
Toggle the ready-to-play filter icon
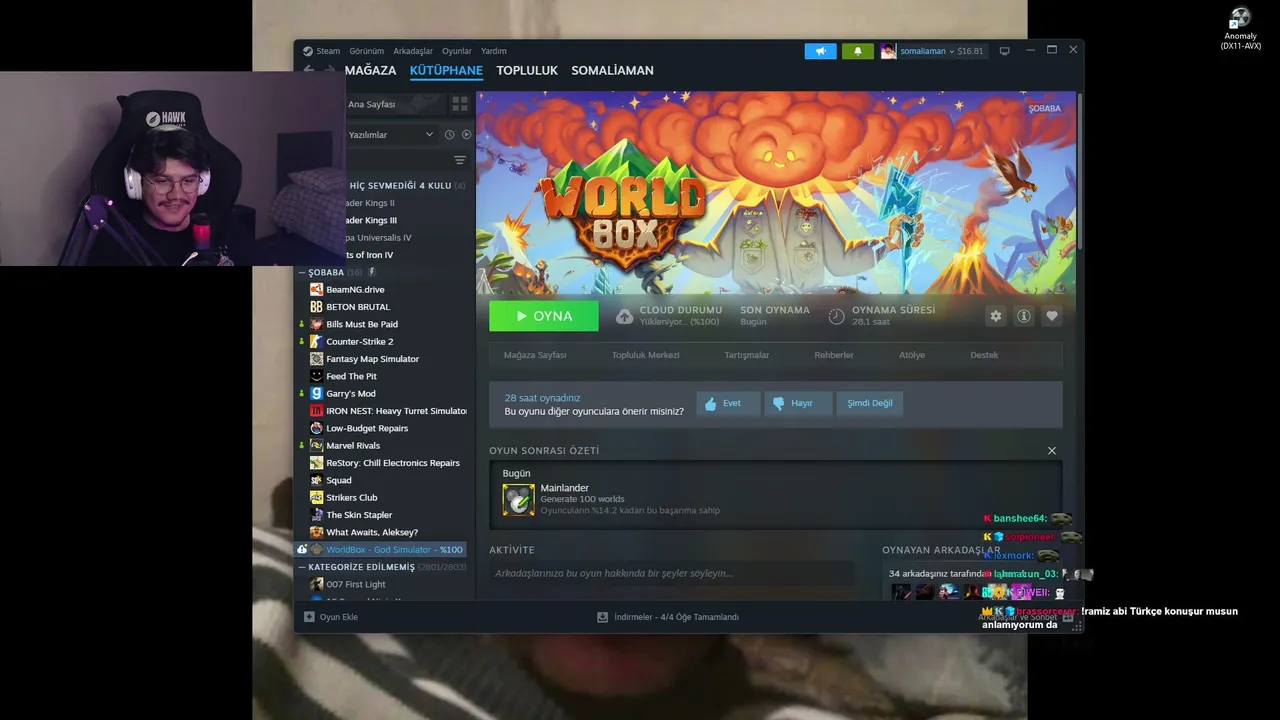(466, 134)
